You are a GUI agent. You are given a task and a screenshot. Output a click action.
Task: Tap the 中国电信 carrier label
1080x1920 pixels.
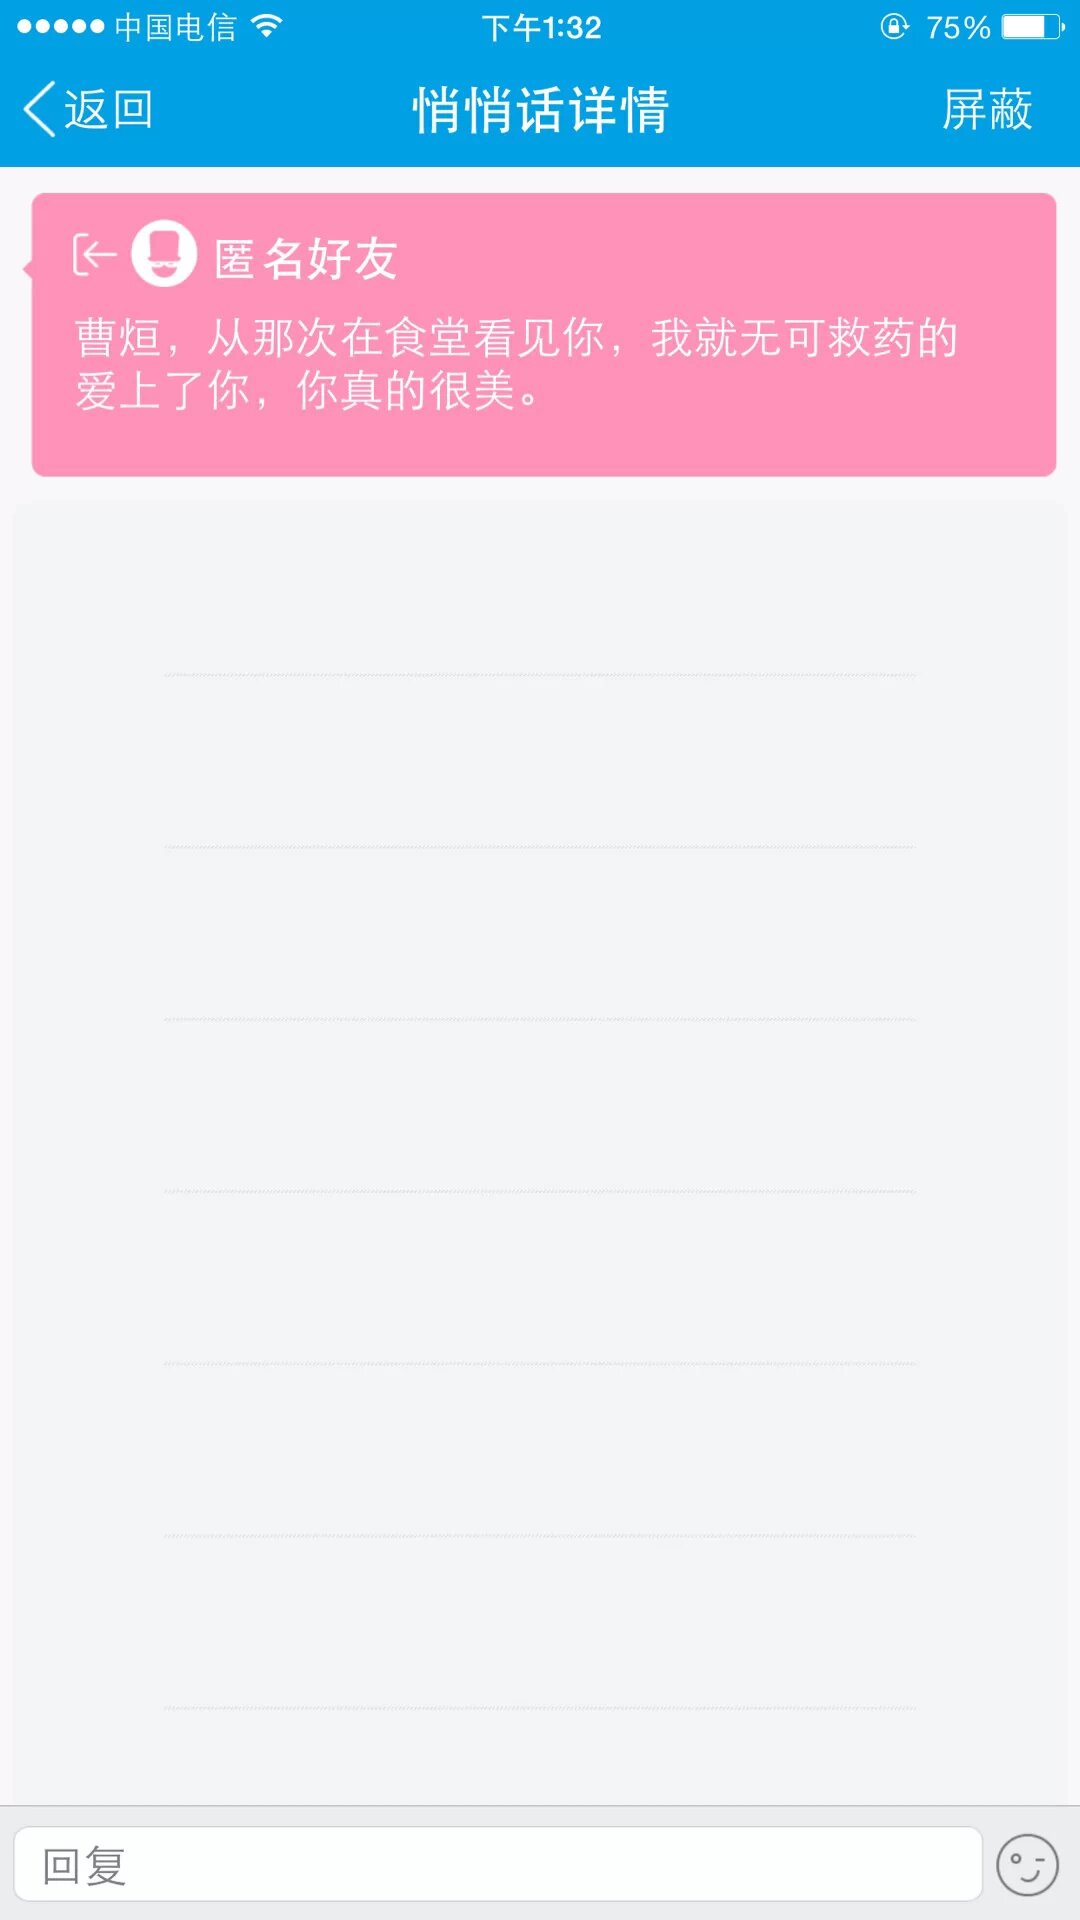pyautogui.click(x=175, y=26)
